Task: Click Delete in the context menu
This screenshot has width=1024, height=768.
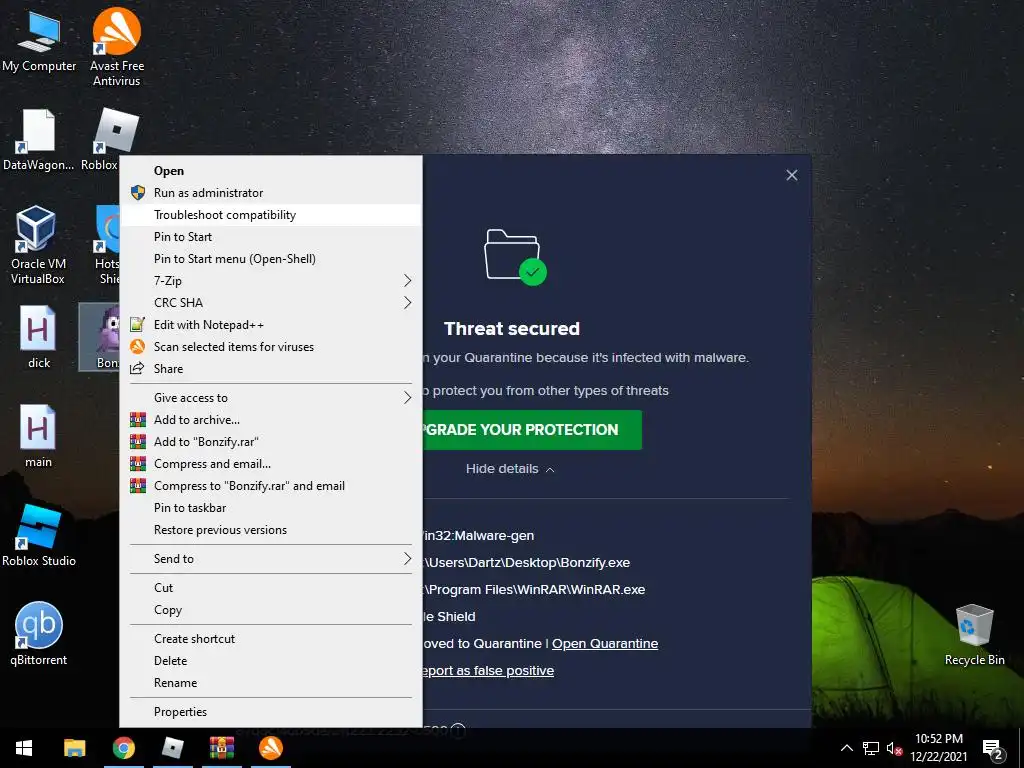Action: pyautogui.click(x=271, y=660)
